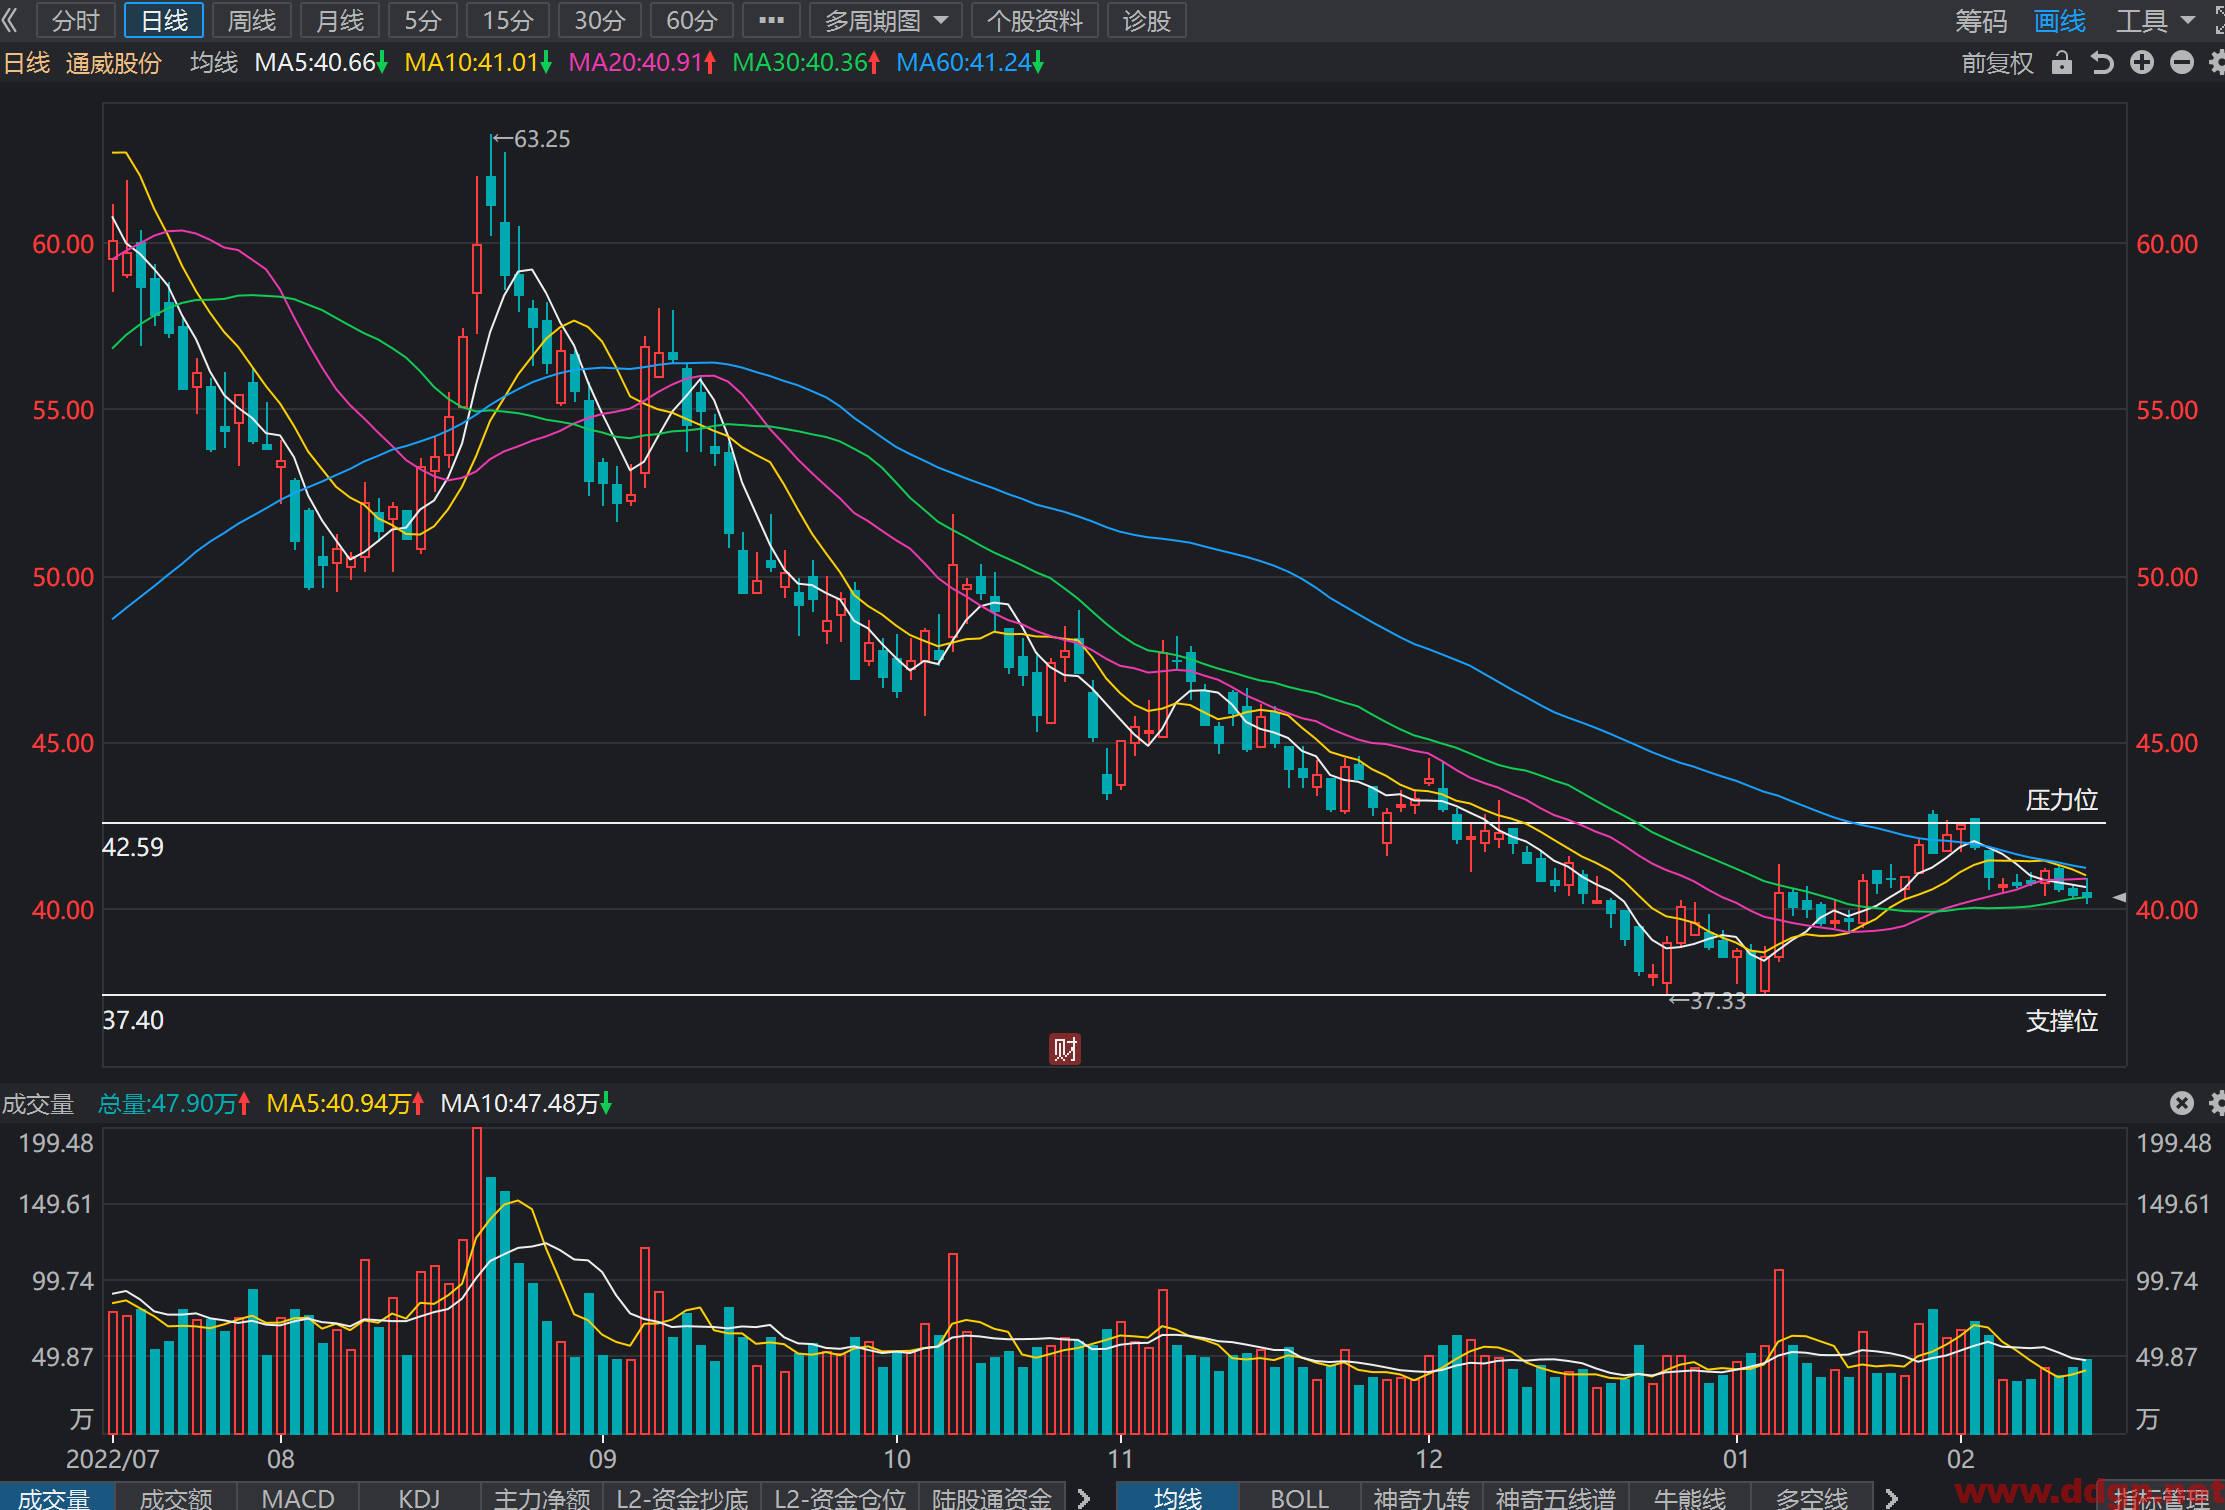This screenshot has height=1510, width=2225.
Task: Select the 周线 weekly tab
Action: pyautogui.click(x=251, y=20)
